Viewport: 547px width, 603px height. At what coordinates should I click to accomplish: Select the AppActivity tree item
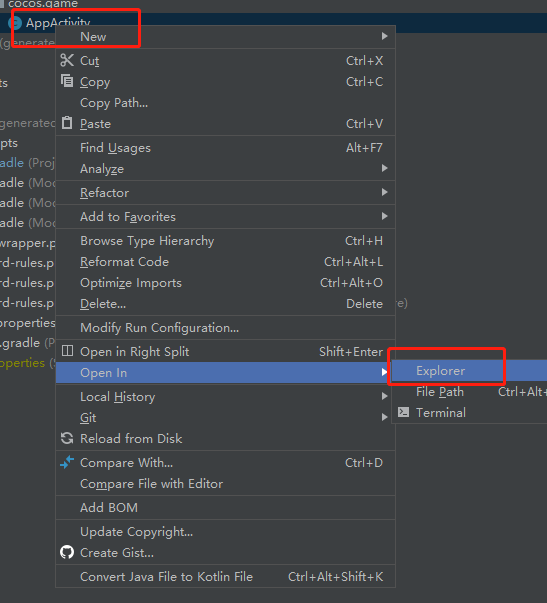[x=58, y=22]
